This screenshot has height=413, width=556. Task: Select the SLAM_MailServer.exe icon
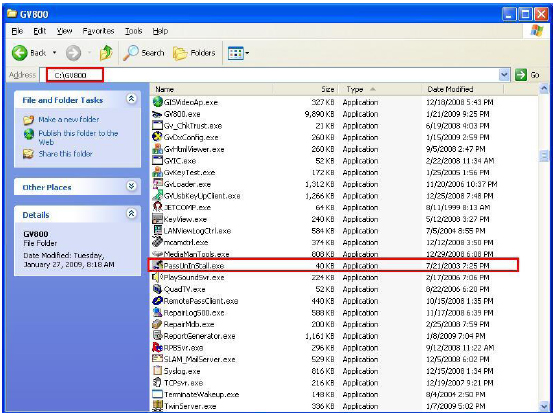point(157,359)
